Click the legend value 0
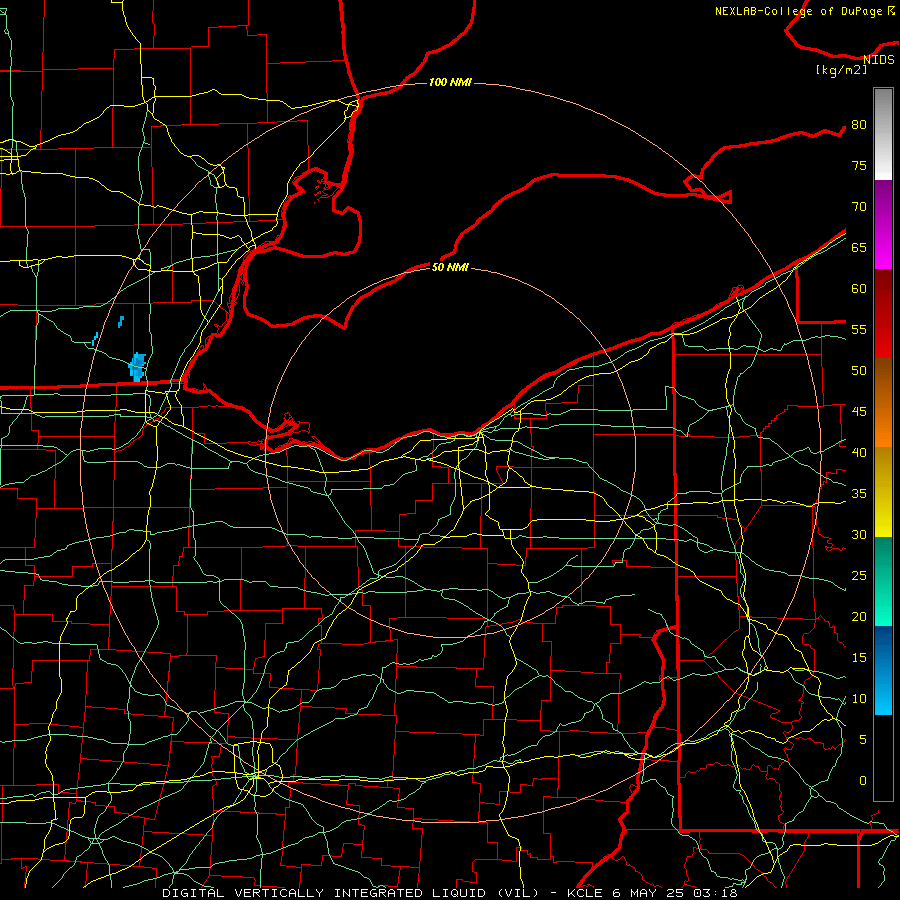Screen dimensions: 900x900 [863, 781]
